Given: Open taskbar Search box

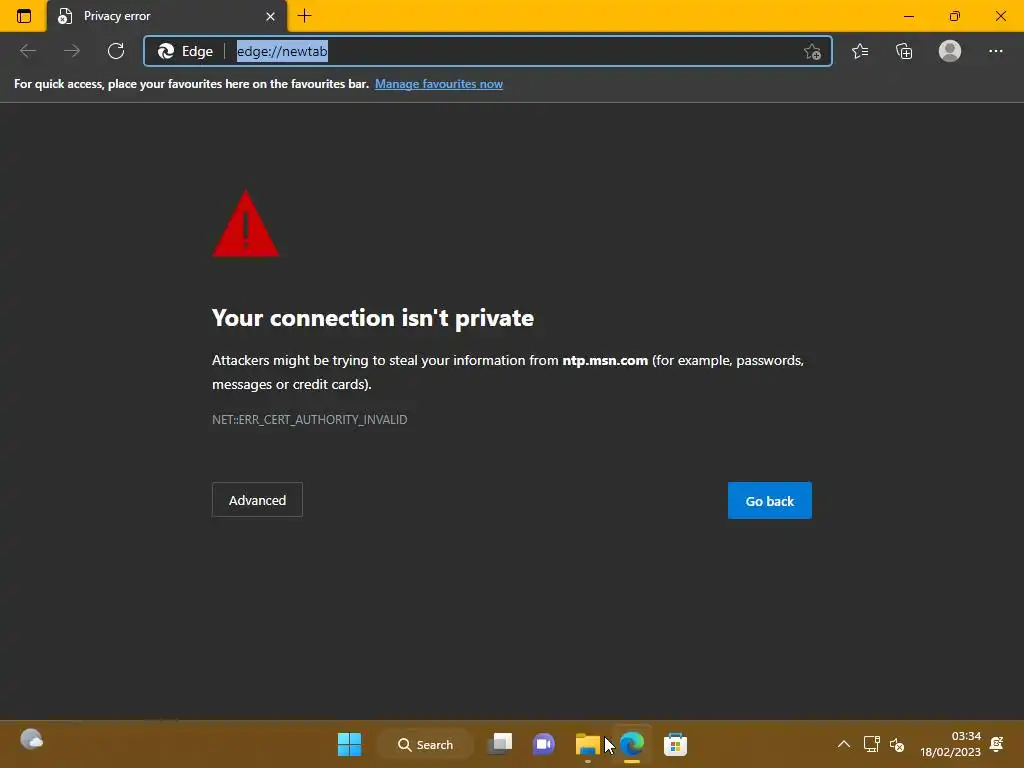Looking at the screenshot, I should [x=426, y=744].
